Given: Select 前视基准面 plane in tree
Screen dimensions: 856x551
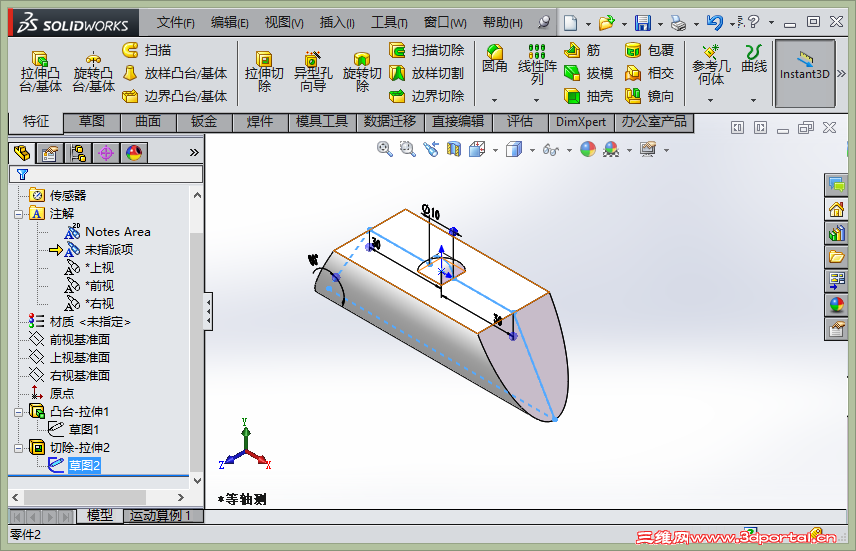Looking at the screenshot, I should (80, 340).
